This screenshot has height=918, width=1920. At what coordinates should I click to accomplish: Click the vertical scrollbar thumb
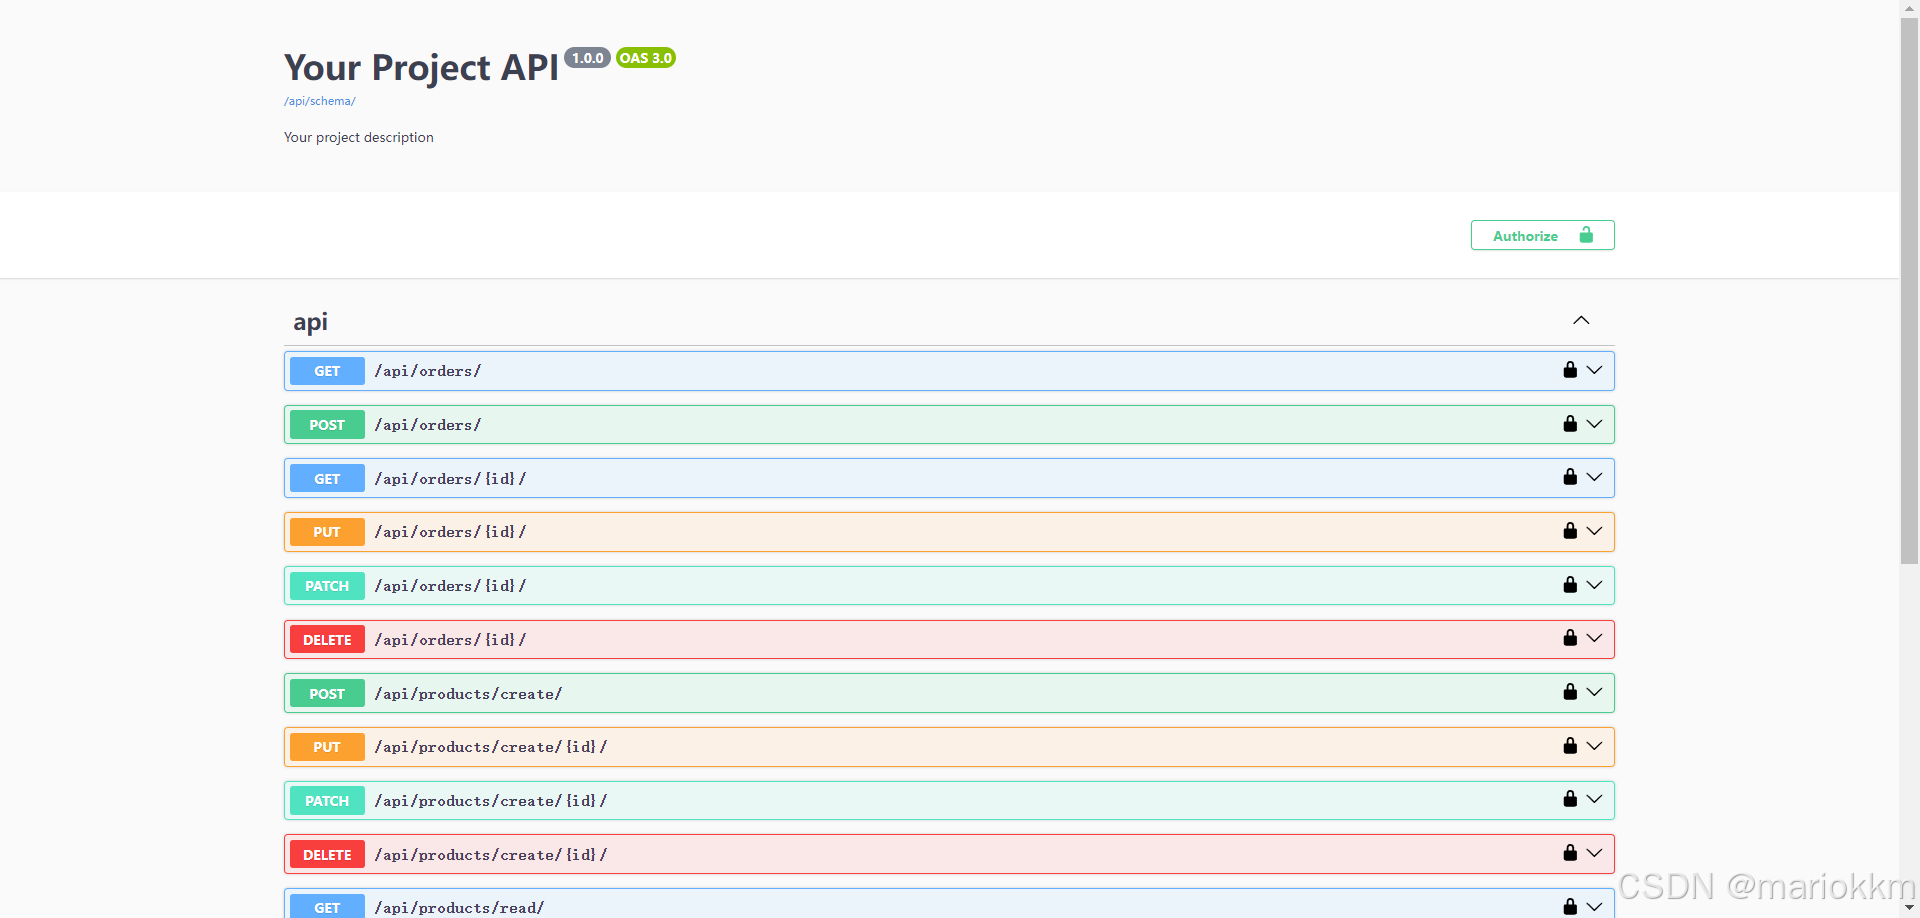1909,290
